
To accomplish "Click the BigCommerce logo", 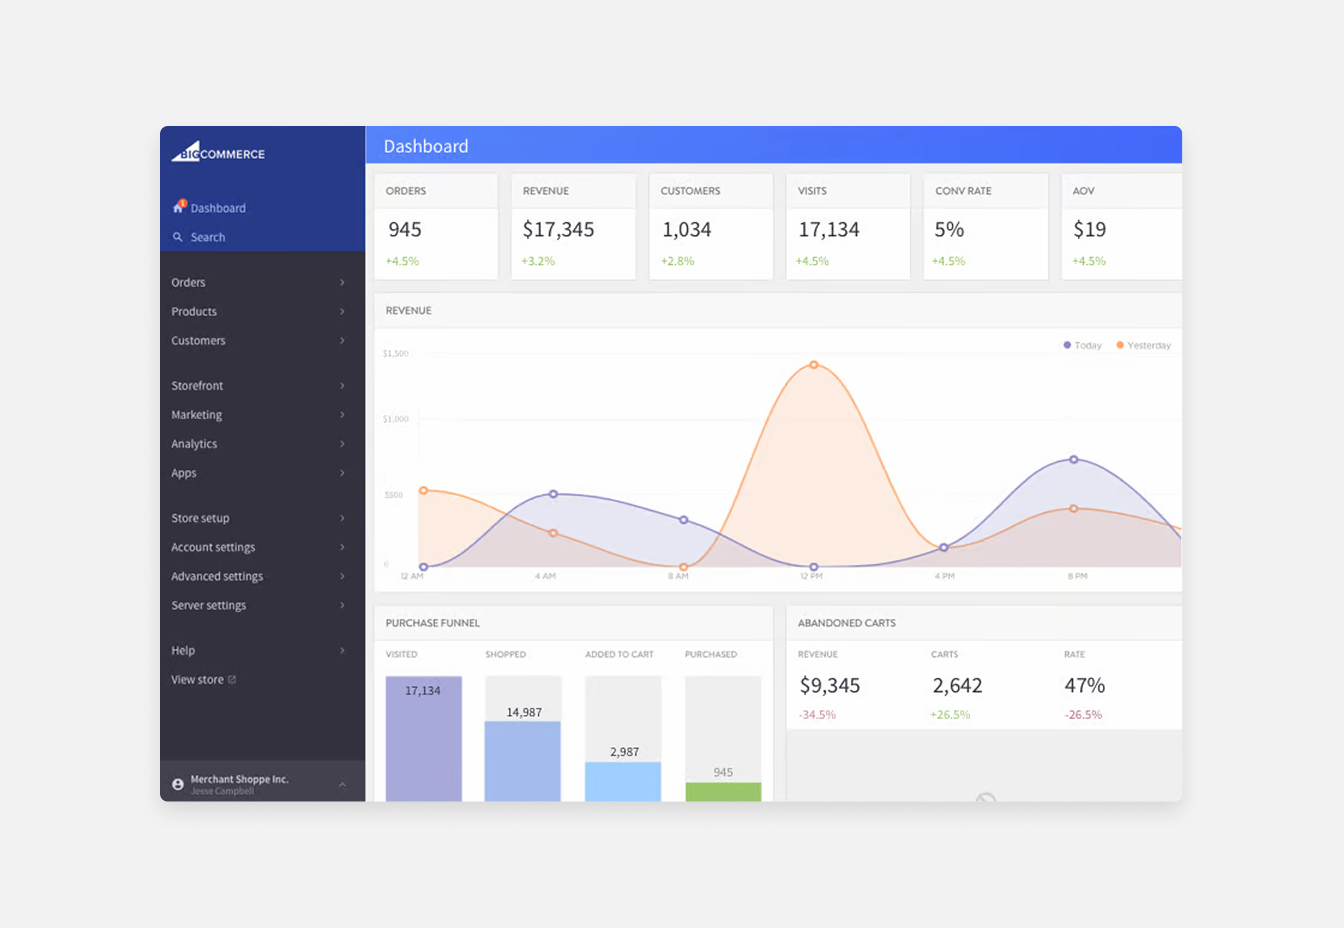I will 218,153.
